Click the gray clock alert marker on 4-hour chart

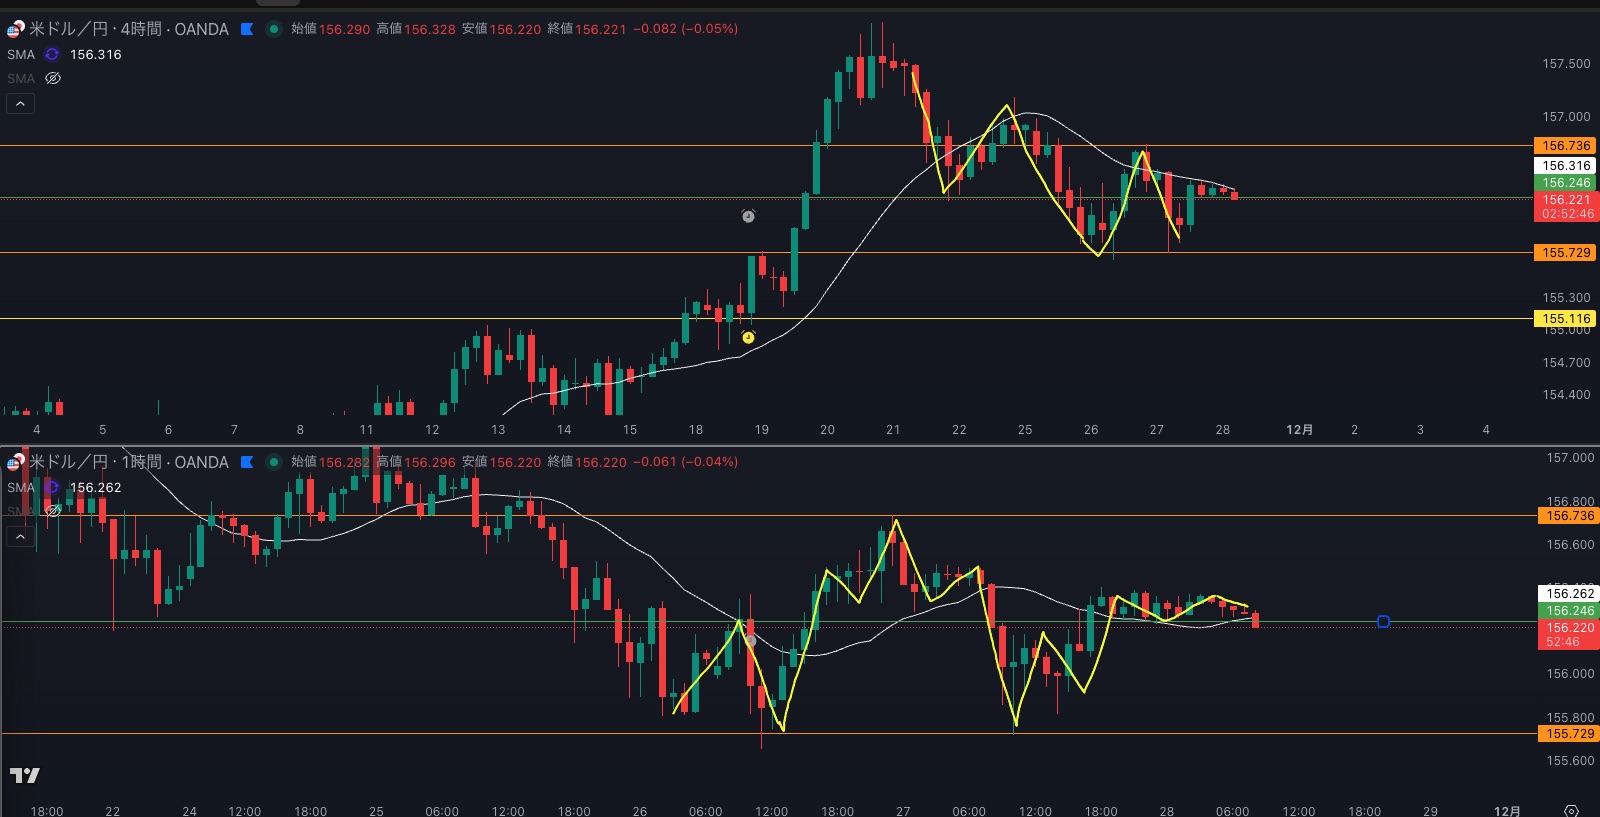pyautogui.click(x=748, y=216)
